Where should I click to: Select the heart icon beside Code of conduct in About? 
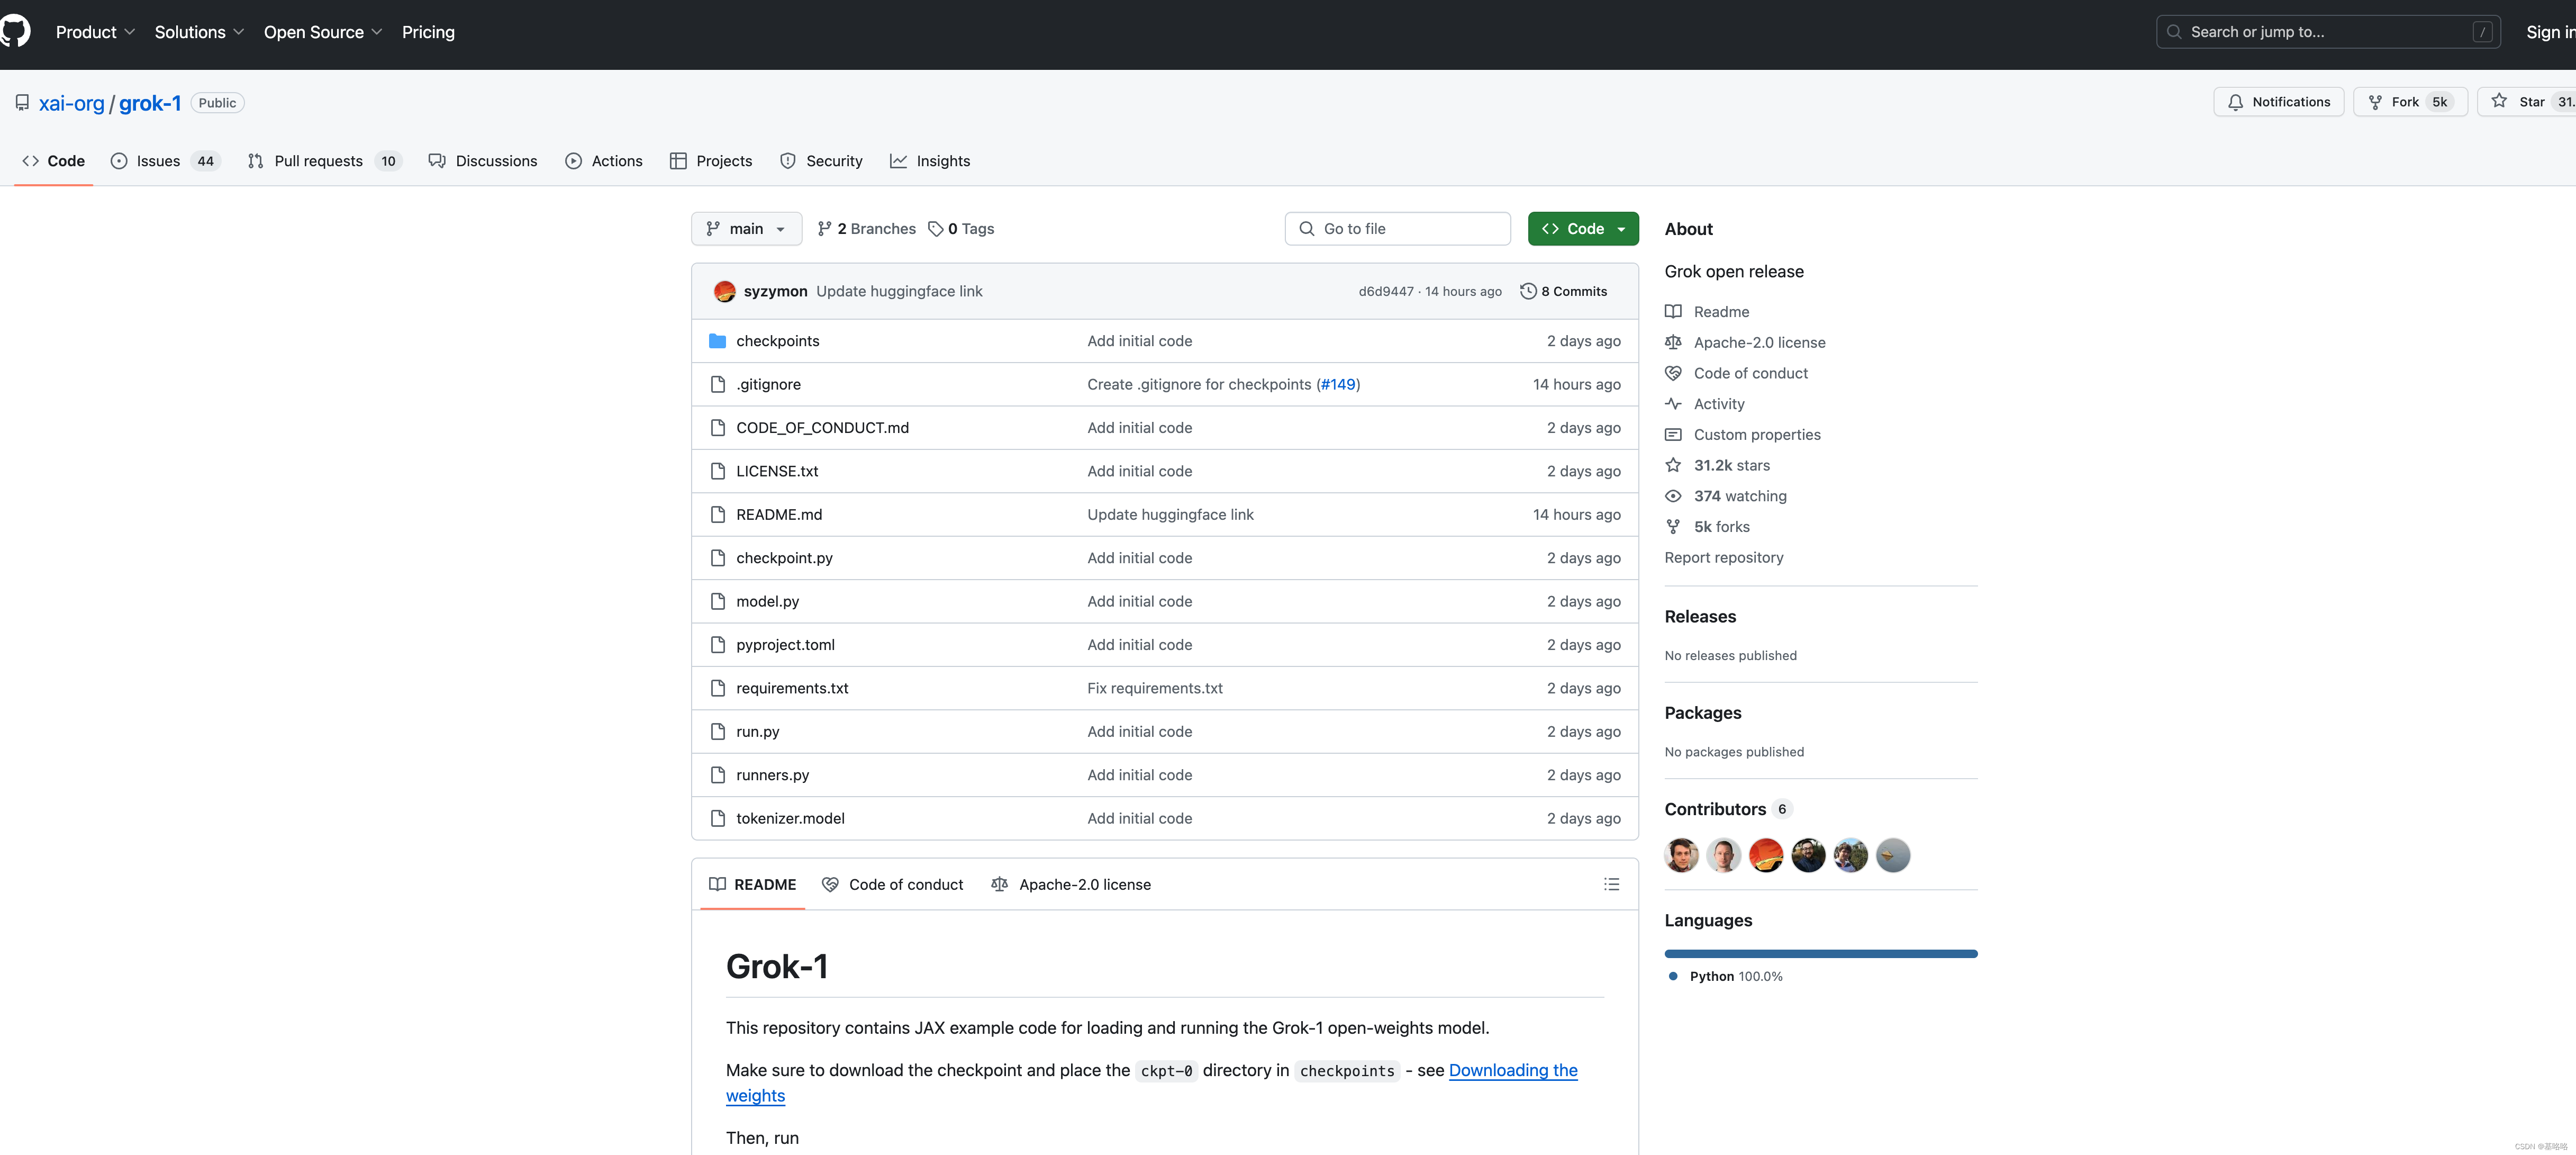click(1673, 373)
